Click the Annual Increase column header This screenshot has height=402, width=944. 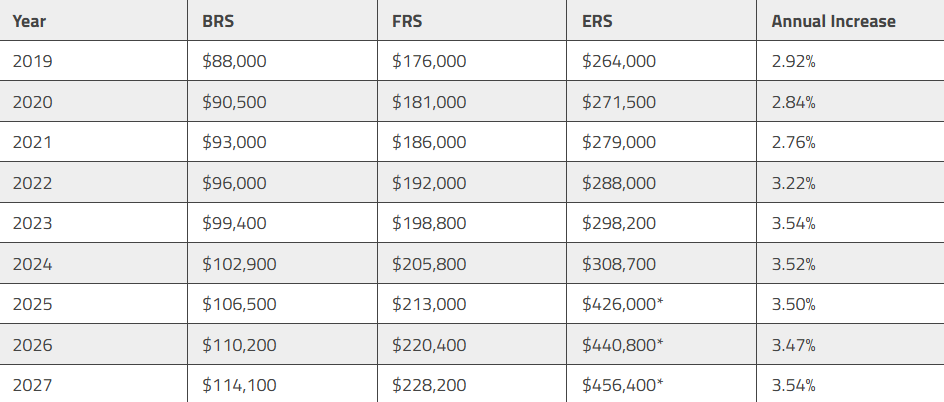pyautogui.click(x=850, y=20)
